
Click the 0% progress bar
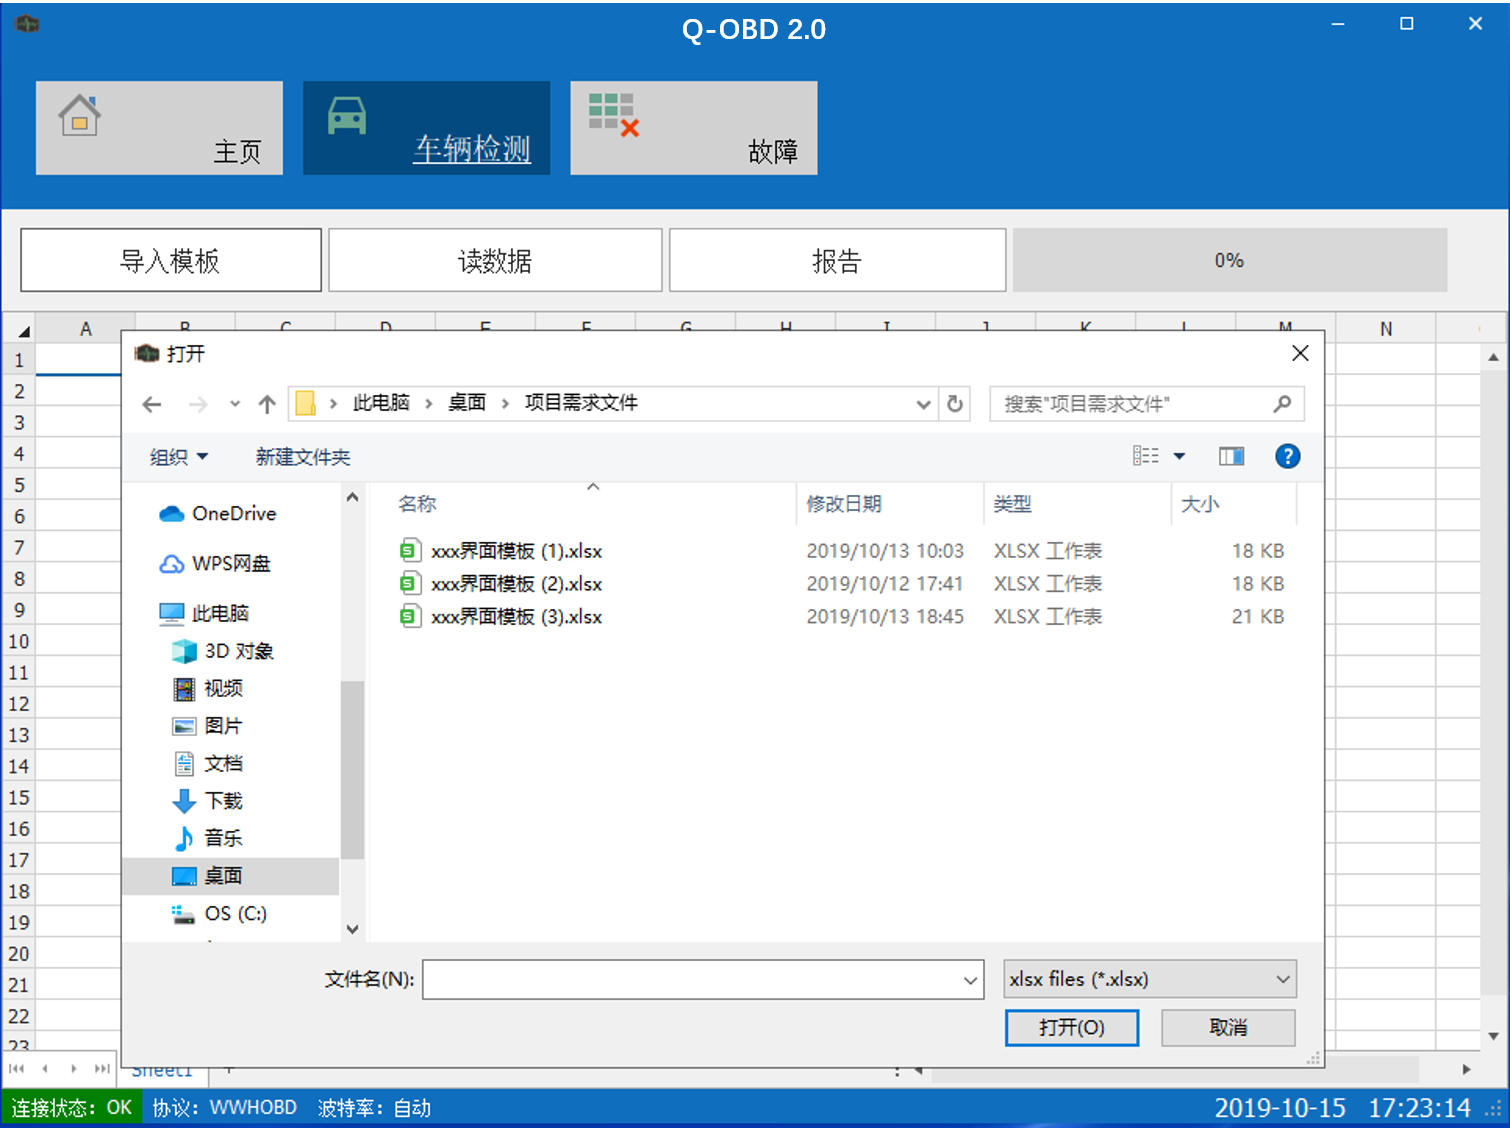1229,260
